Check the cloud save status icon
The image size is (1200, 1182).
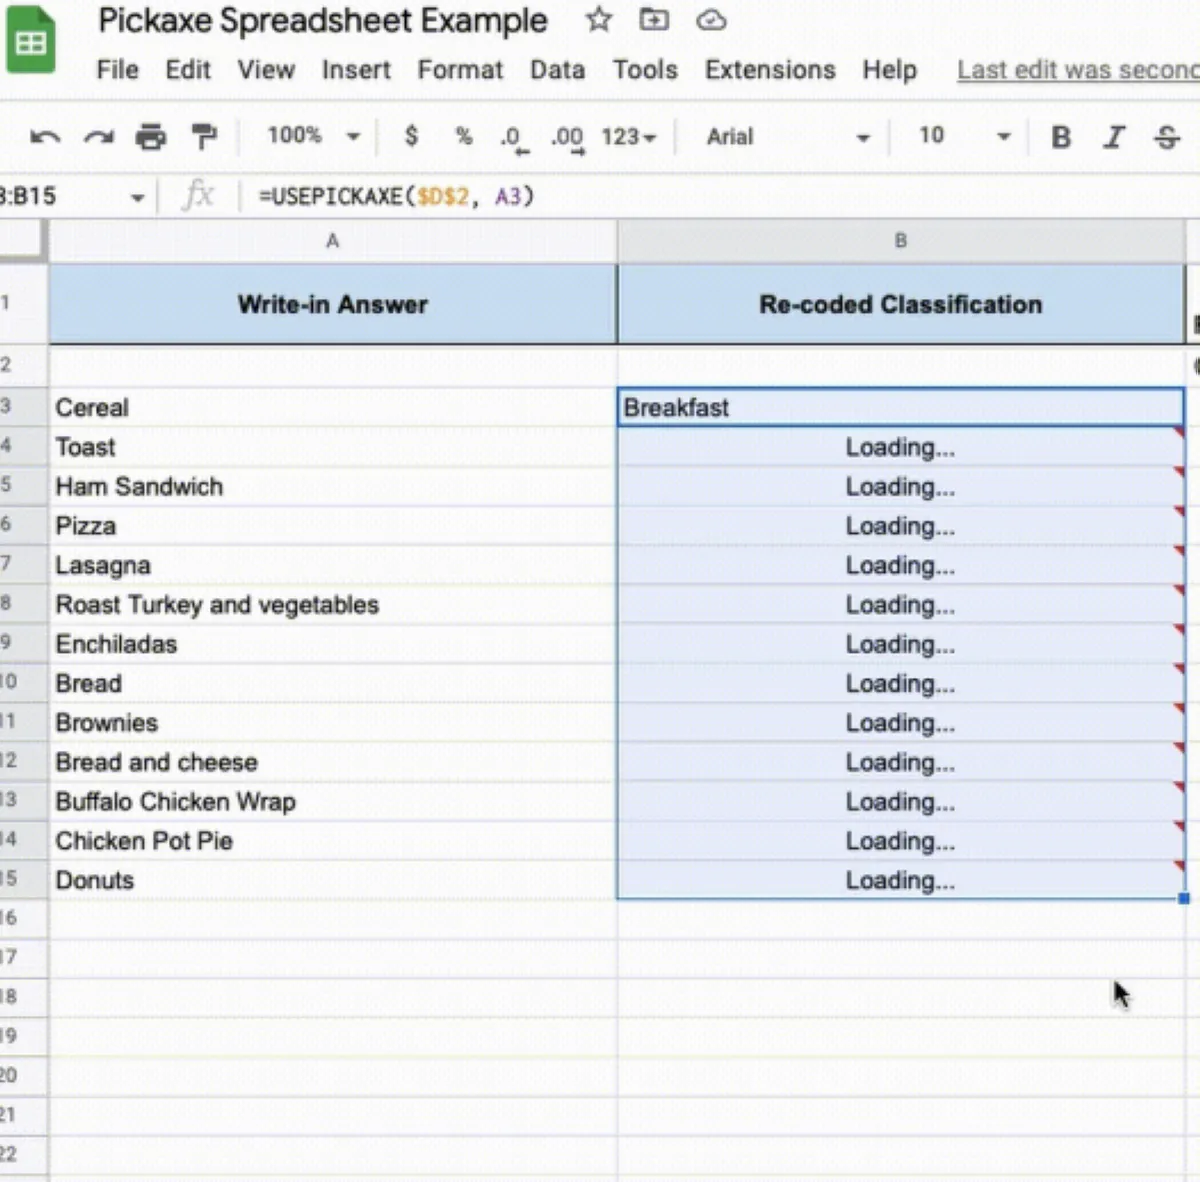pyautogui.click(x=711, y=20)
